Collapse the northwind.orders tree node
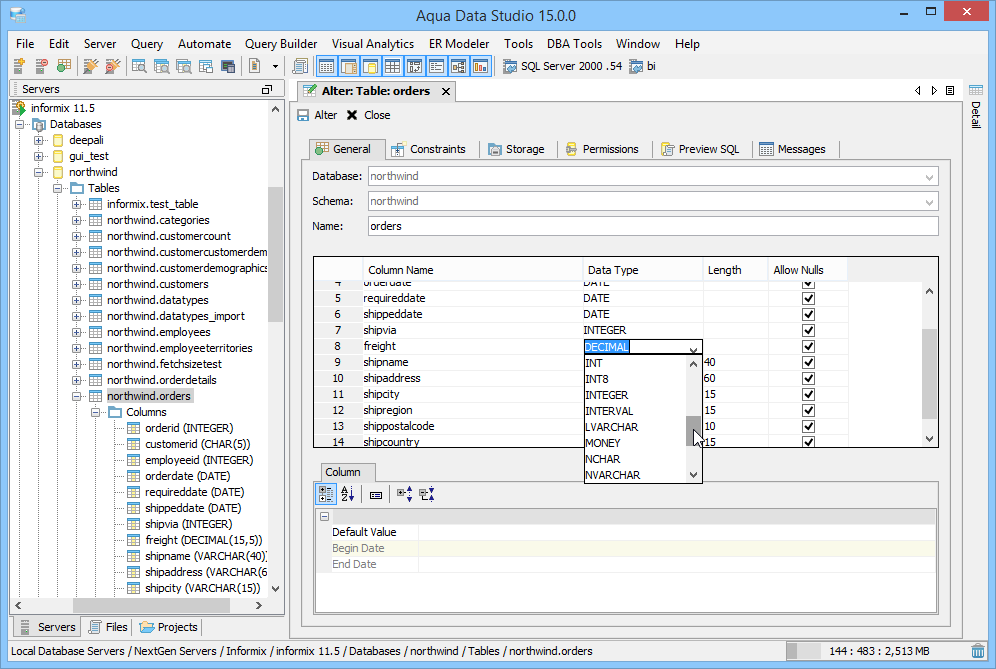The image size is (996, 669). (x=77, y=396)
